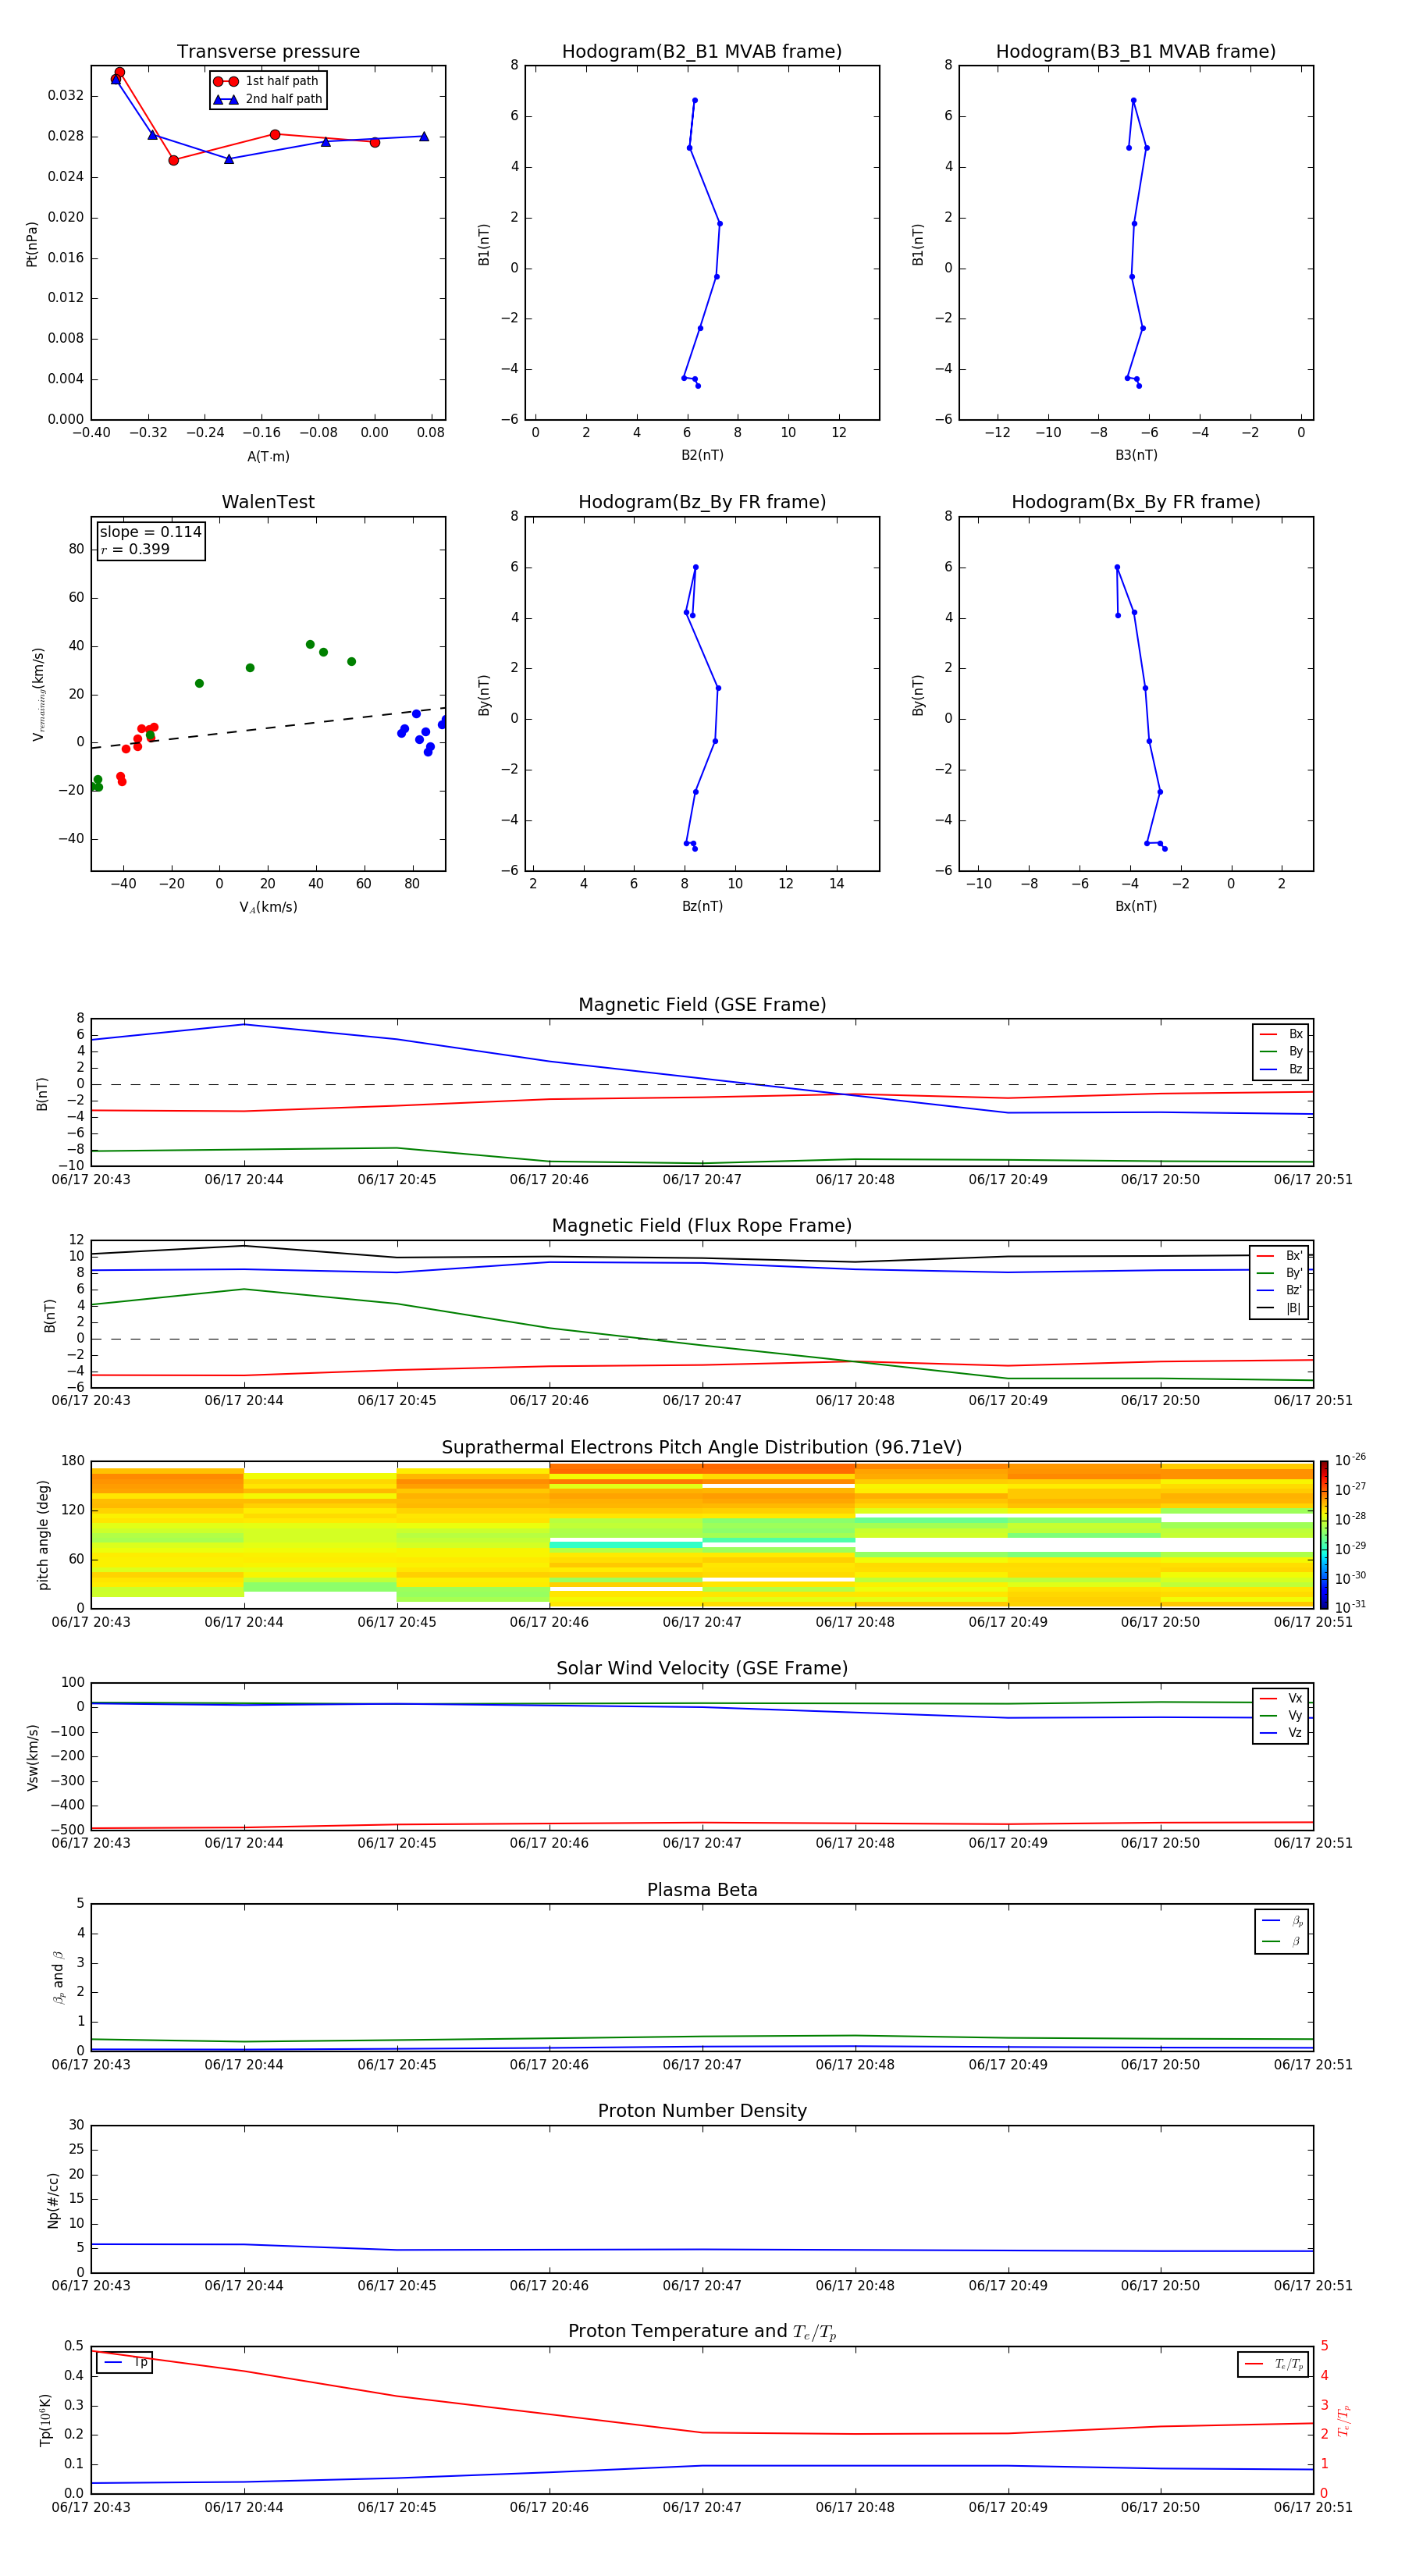Select the By' legend entry in Flux Rope panel
Screen dimensions: 1405x2576
click(1279, 1273)
